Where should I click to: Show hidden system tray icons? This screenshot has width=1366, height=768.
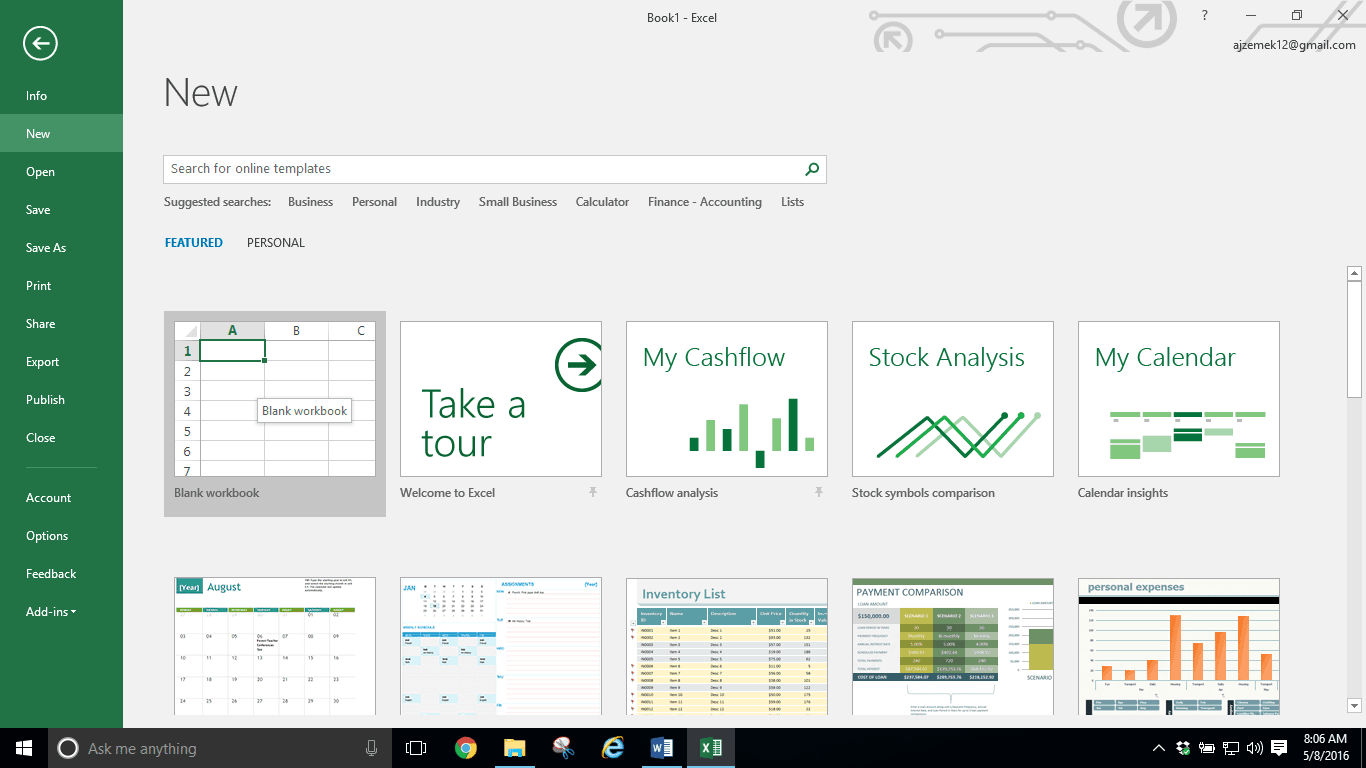tap(1159, 748)
